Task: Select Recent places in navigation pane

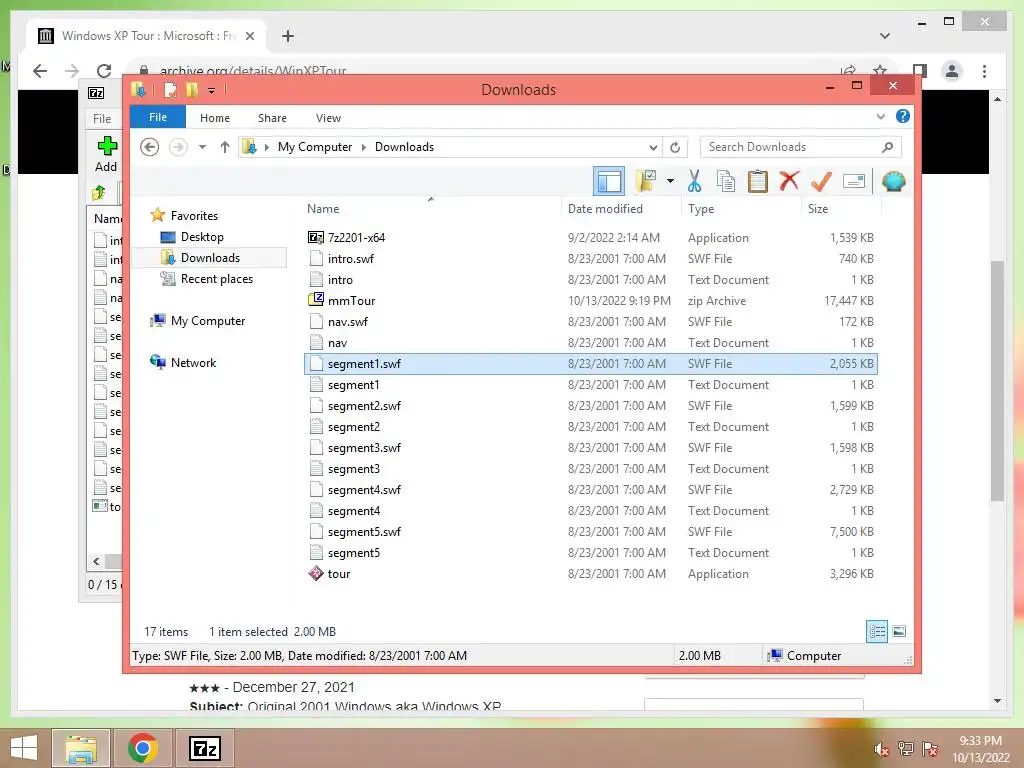Action: point(216,279)
